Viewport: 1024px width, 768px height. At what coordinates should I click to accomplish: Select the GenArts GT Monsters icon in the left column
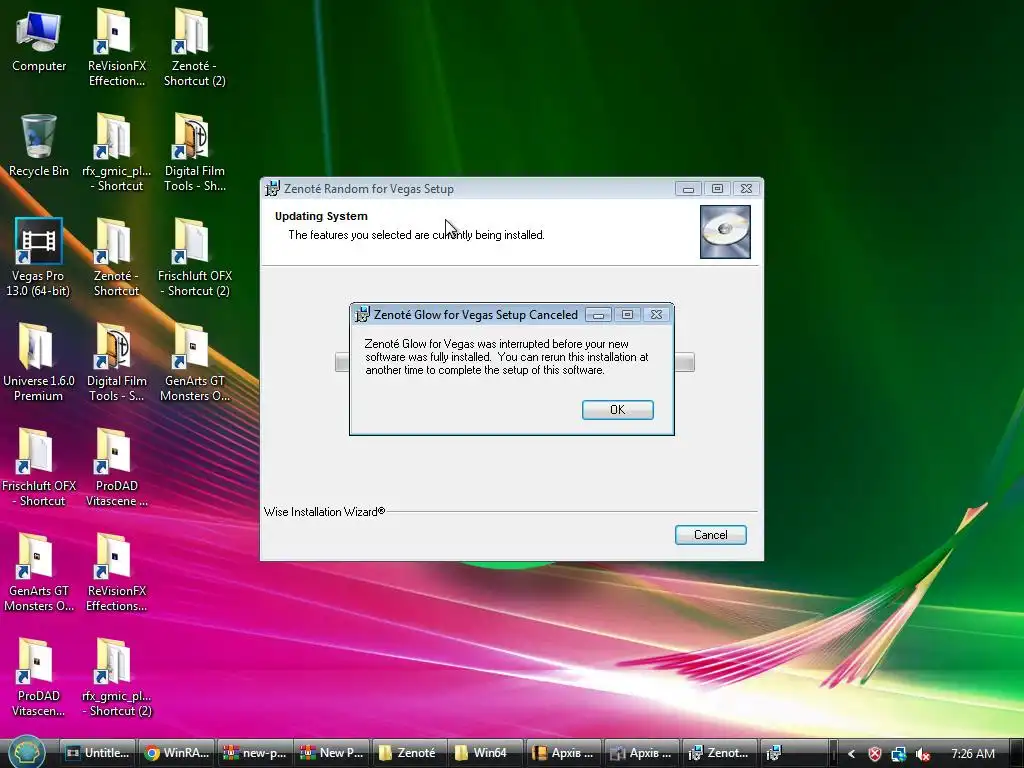39,572
